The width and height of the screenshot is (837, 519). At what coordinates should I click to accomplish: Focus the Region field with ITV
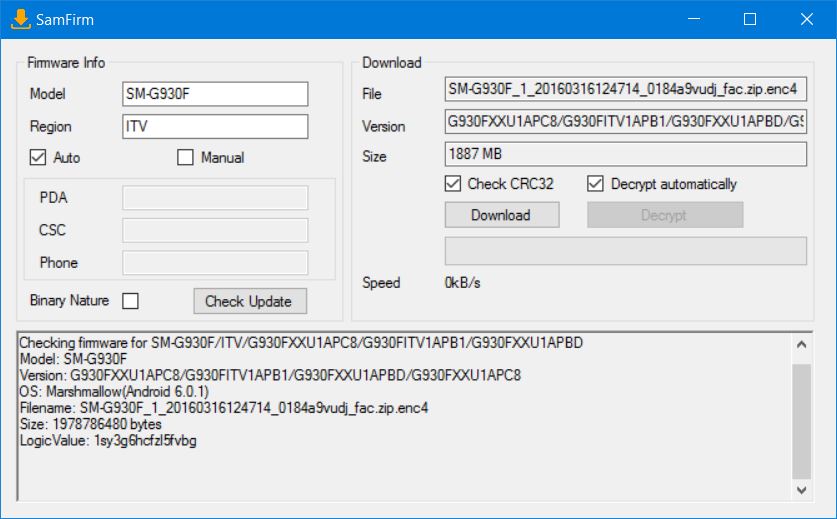click(x=214, y=127)
